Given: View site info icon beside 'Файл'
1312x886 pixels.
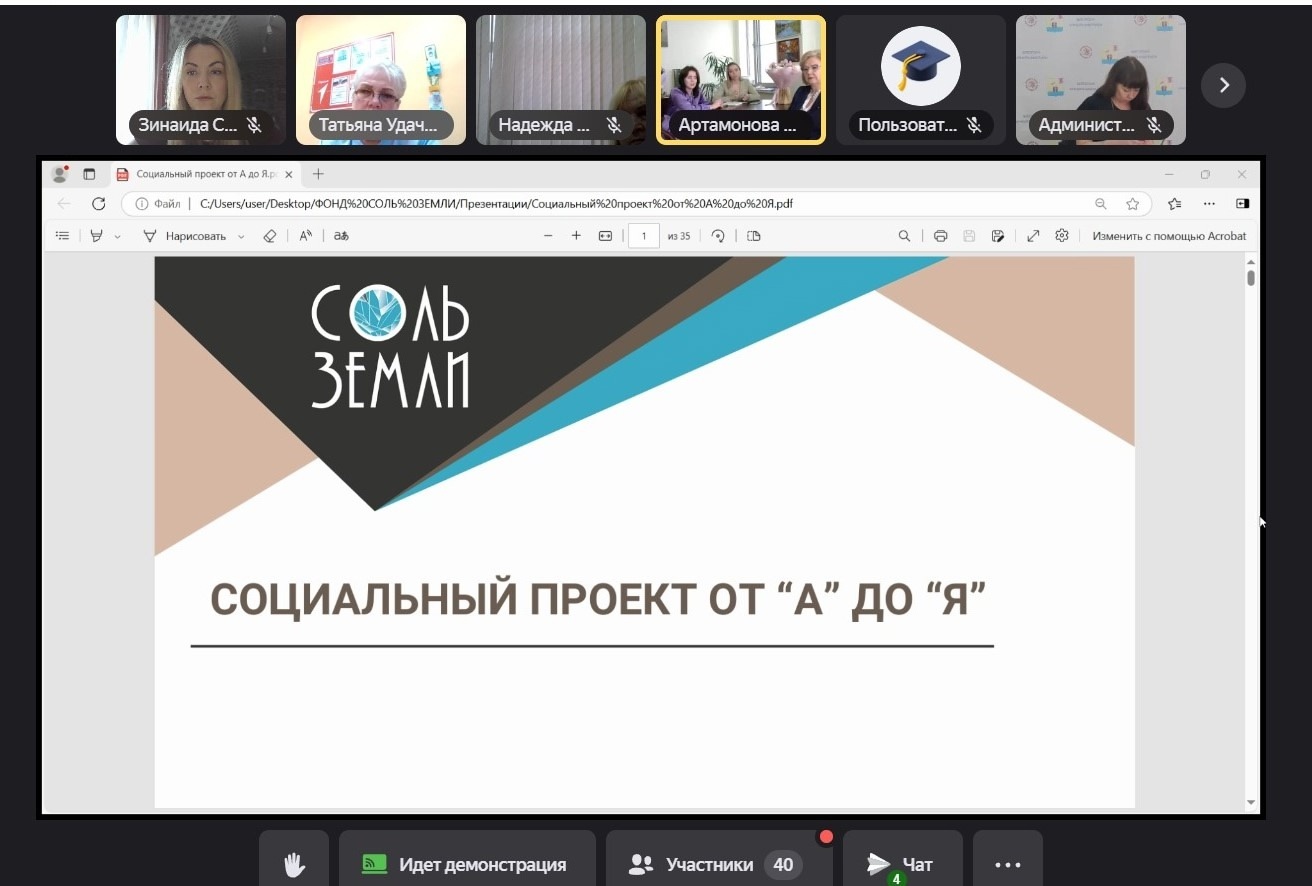Looking at the screenshot, I should (141, 204).
